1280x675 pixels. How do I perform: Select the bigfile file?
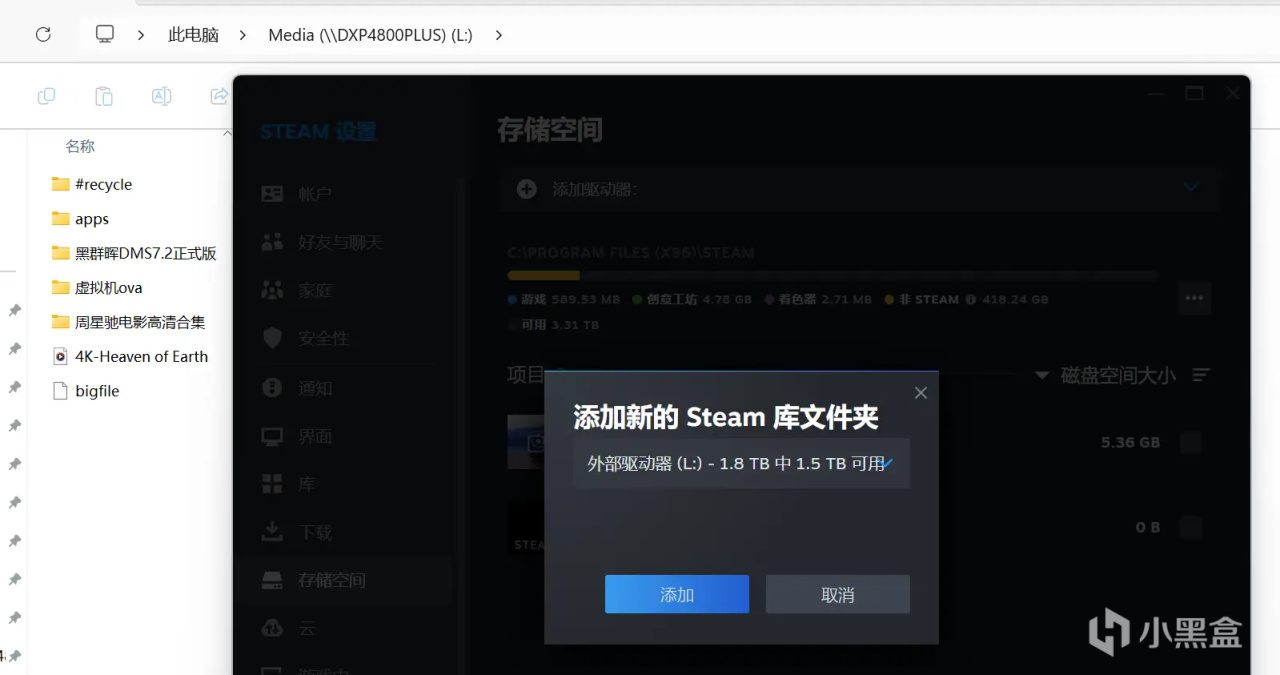(x=97, y=391)
